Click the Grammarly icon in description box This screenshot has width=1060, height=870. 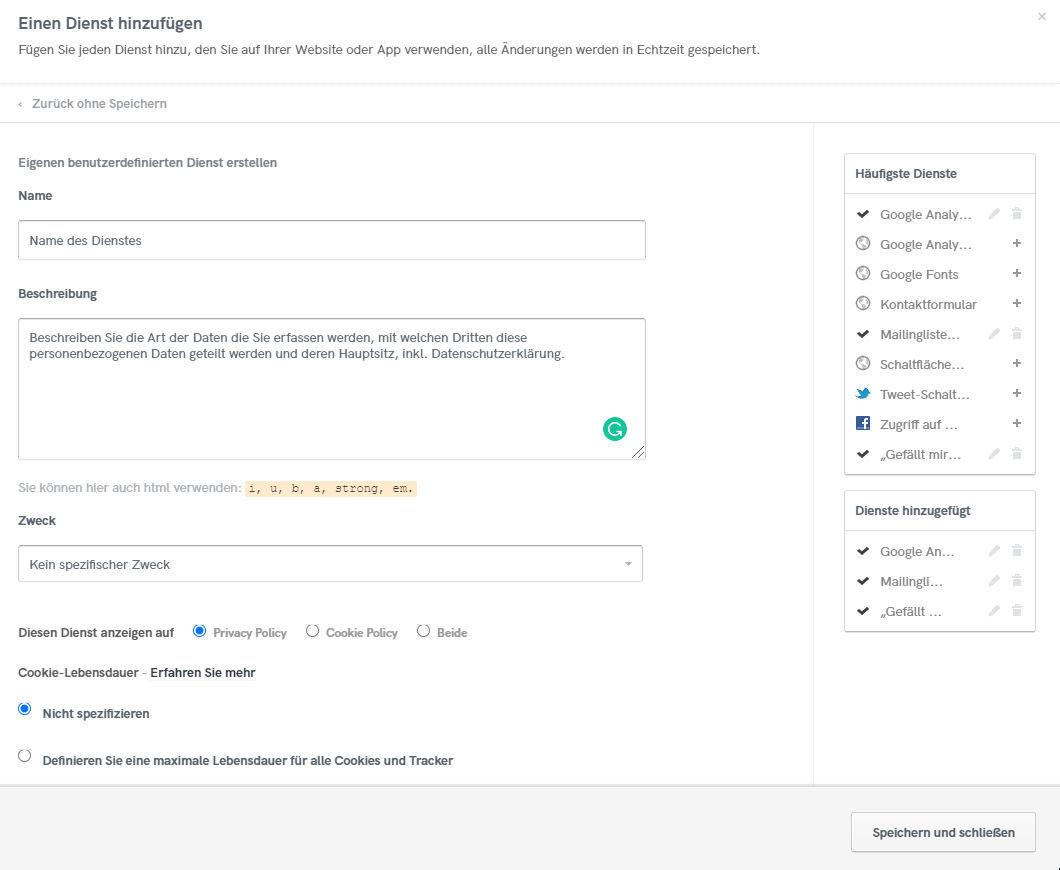(614, 429)
